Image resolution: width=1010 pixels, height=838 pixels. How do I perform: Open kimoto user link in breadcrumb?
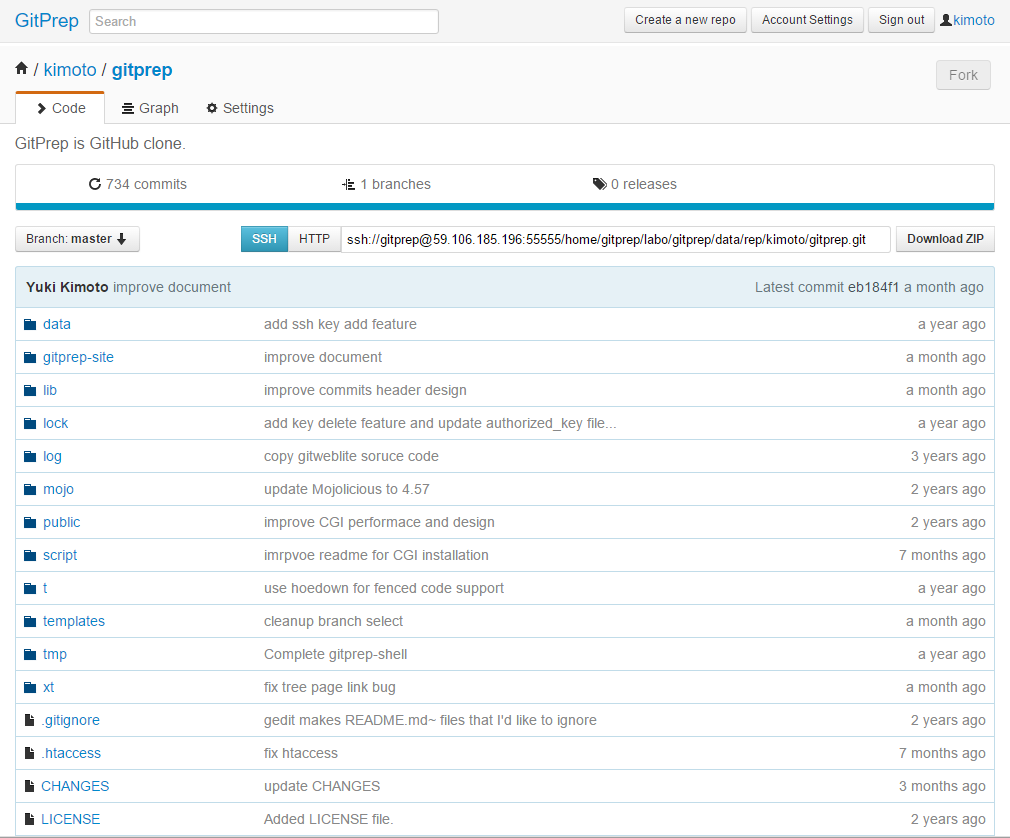(x=70, y=70)
